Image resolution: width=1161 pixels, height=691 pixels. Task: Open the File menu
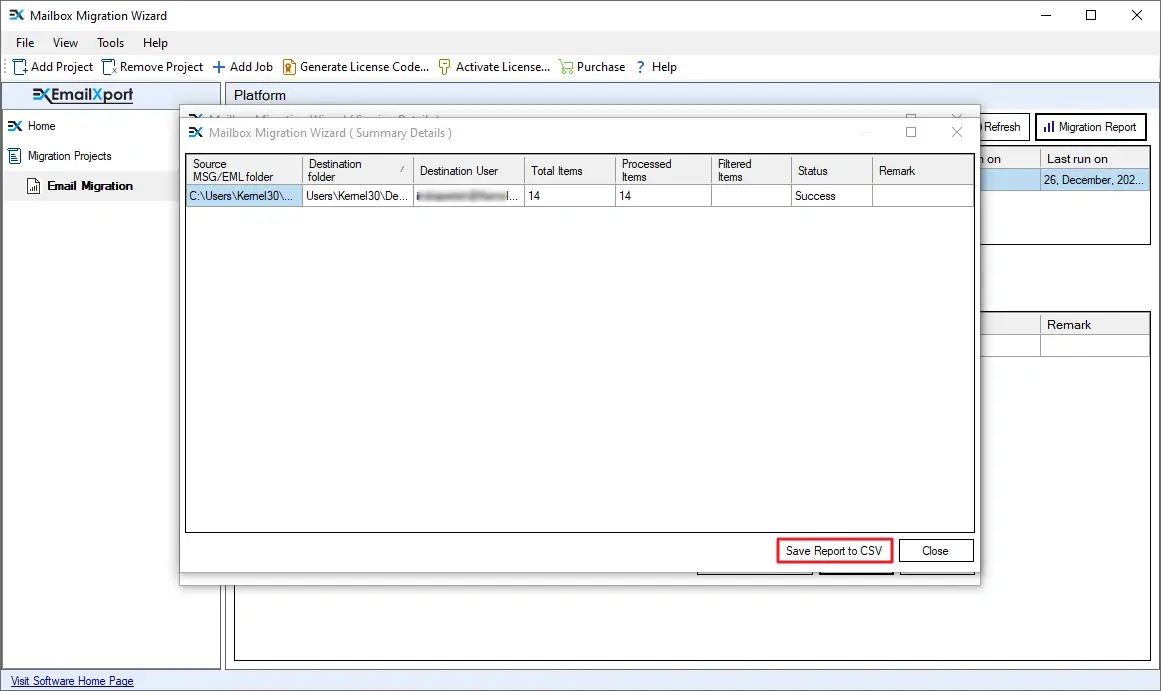tap(25, 43)
